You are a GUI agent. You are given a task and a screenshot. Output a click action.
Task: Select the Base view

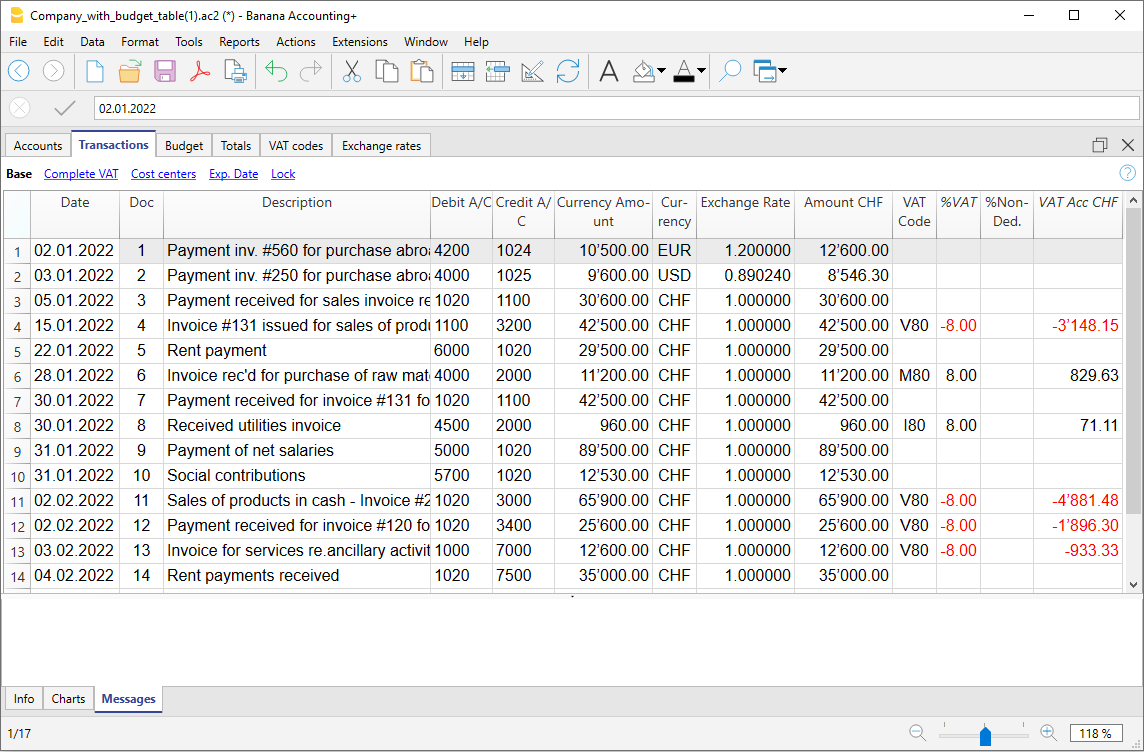click(x=19, y=174)
